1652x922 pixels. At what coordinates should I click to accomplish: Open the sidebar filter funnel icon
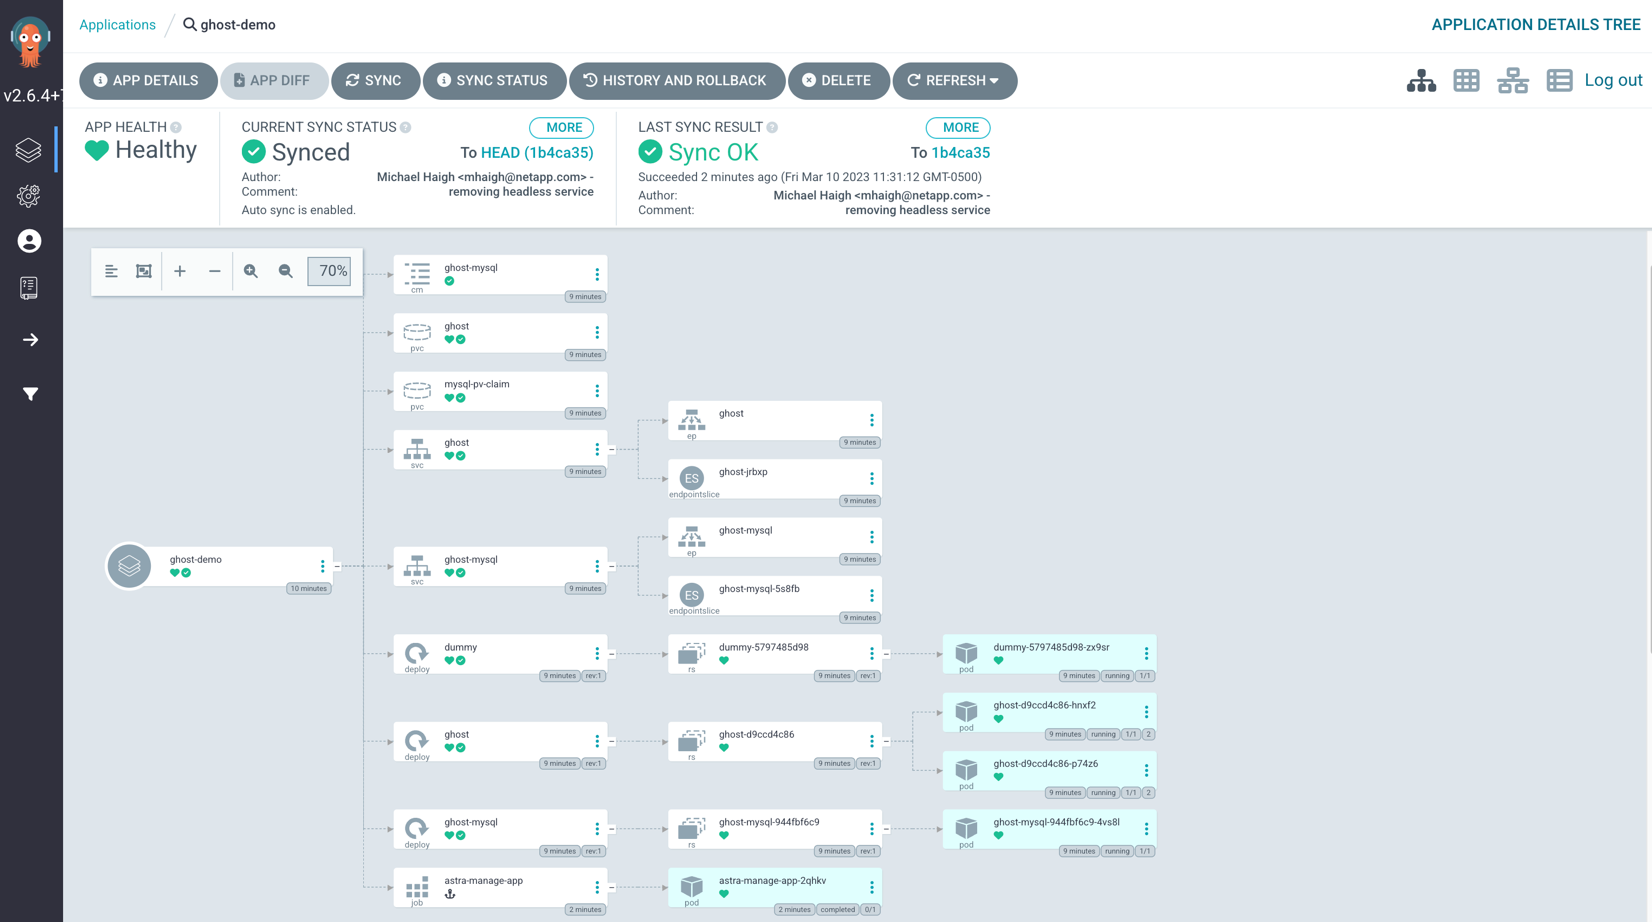(30, 394)
